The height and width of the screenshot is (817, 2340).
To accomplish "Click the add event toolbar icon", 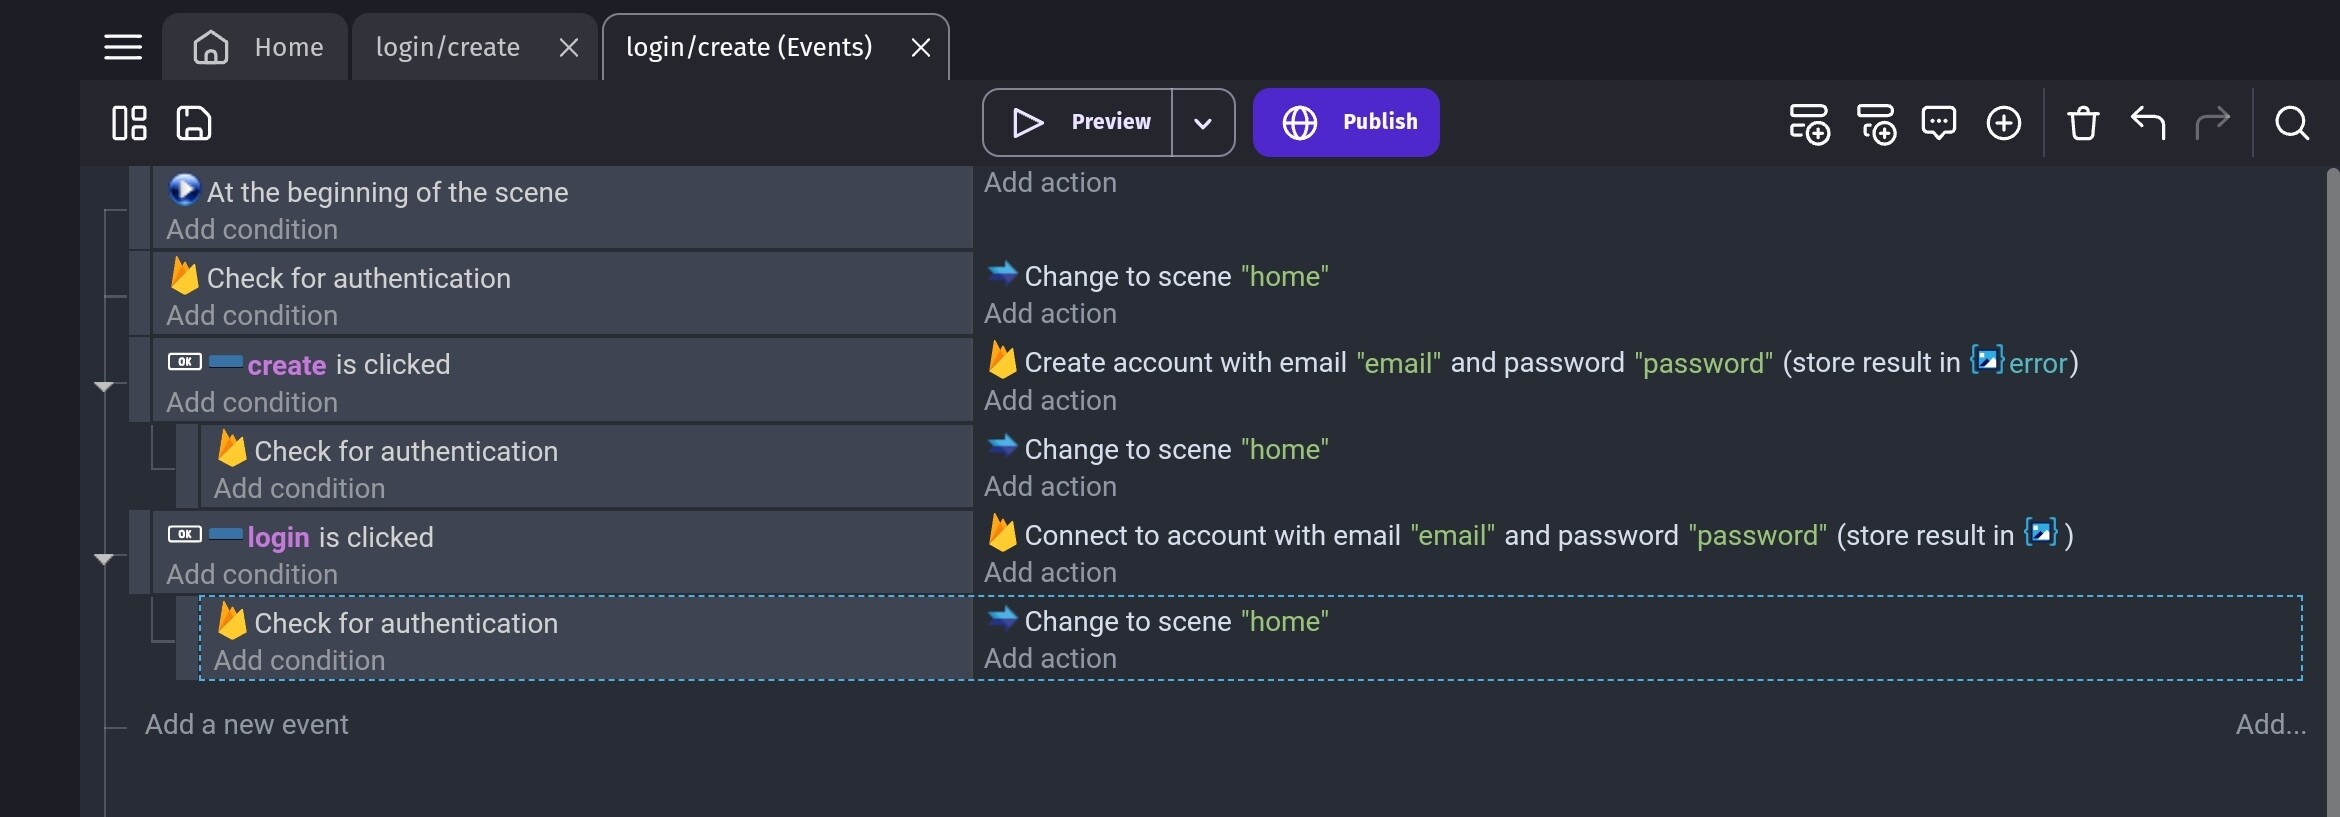I will pos(1809,124).
